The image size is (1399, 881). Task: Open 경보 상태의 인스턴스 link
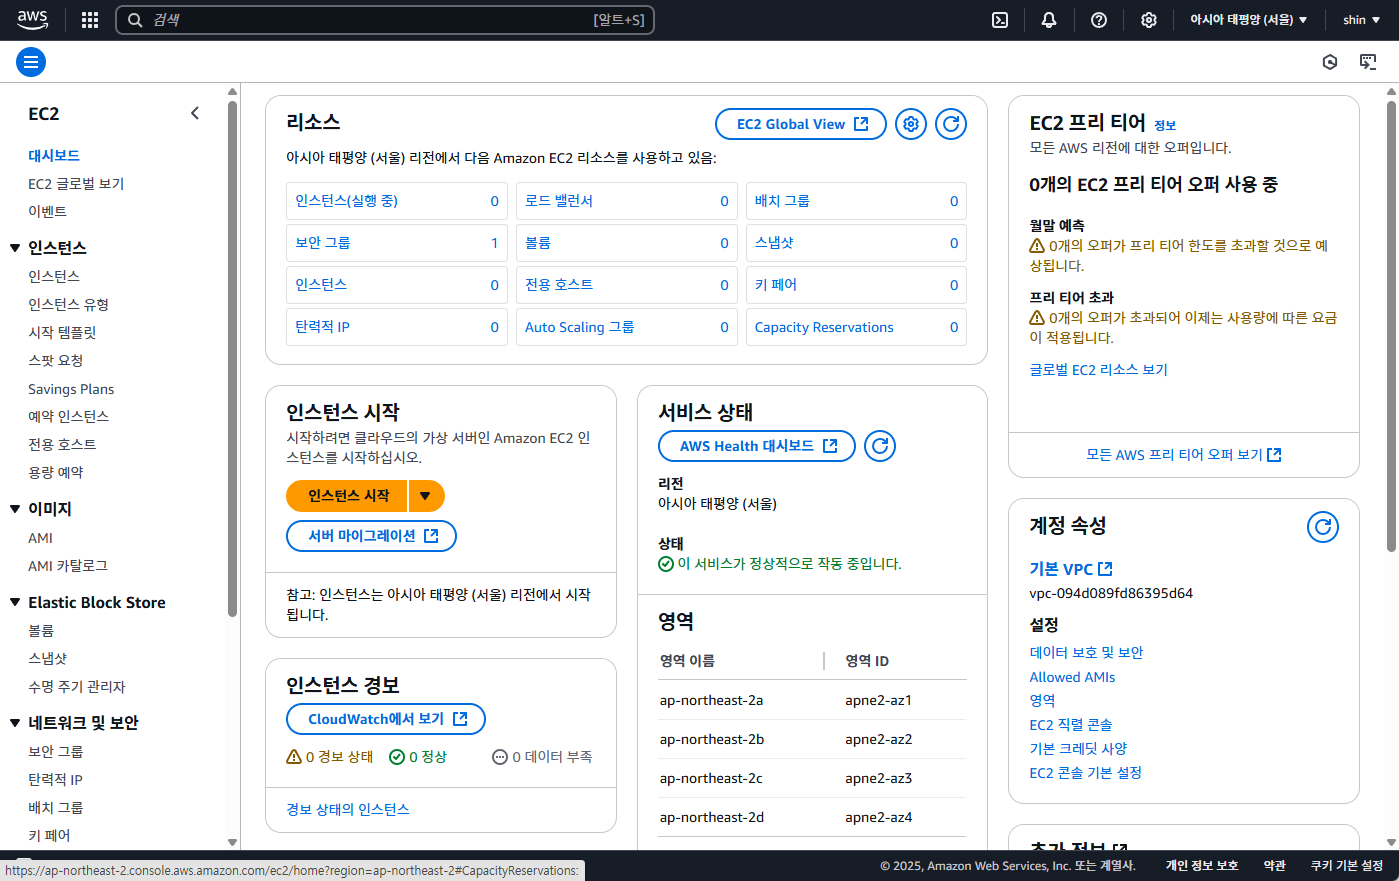click(348, 809)
